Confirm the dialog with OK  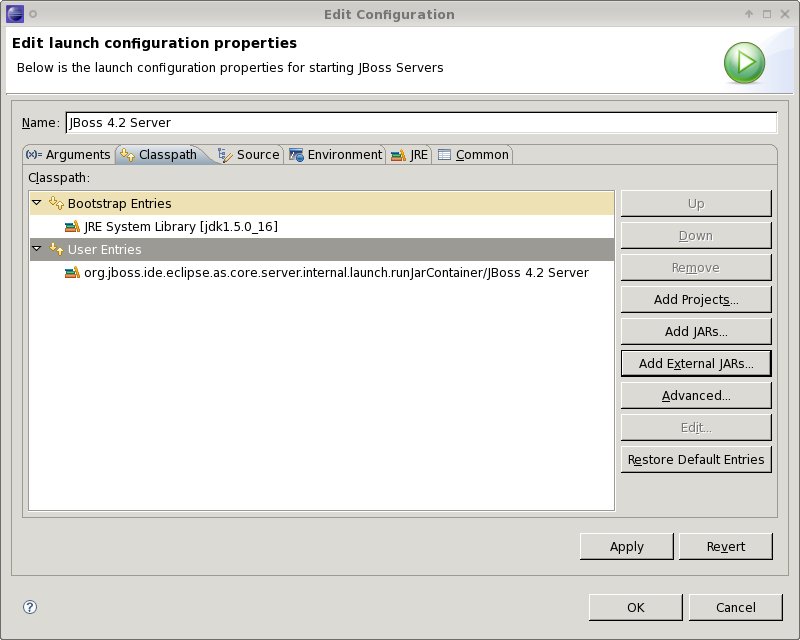click(636, 607)
